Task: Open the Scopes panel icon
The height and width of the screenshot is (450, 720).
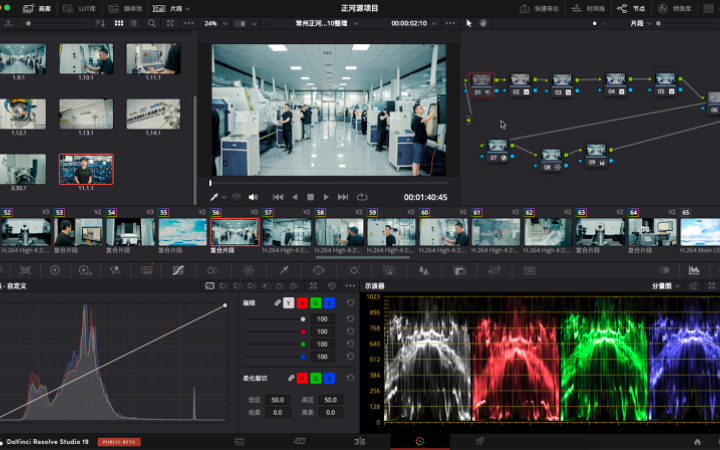Action: [x=694, y=270]
